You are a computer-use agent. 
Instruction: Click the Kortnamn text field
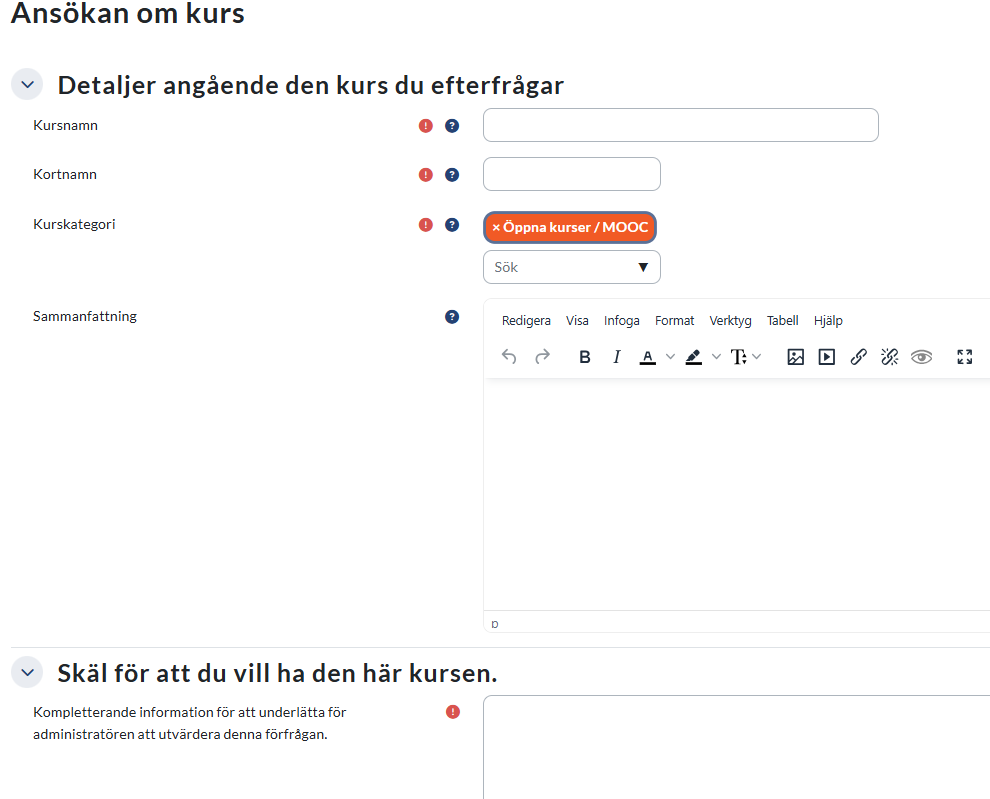(572, 174)
